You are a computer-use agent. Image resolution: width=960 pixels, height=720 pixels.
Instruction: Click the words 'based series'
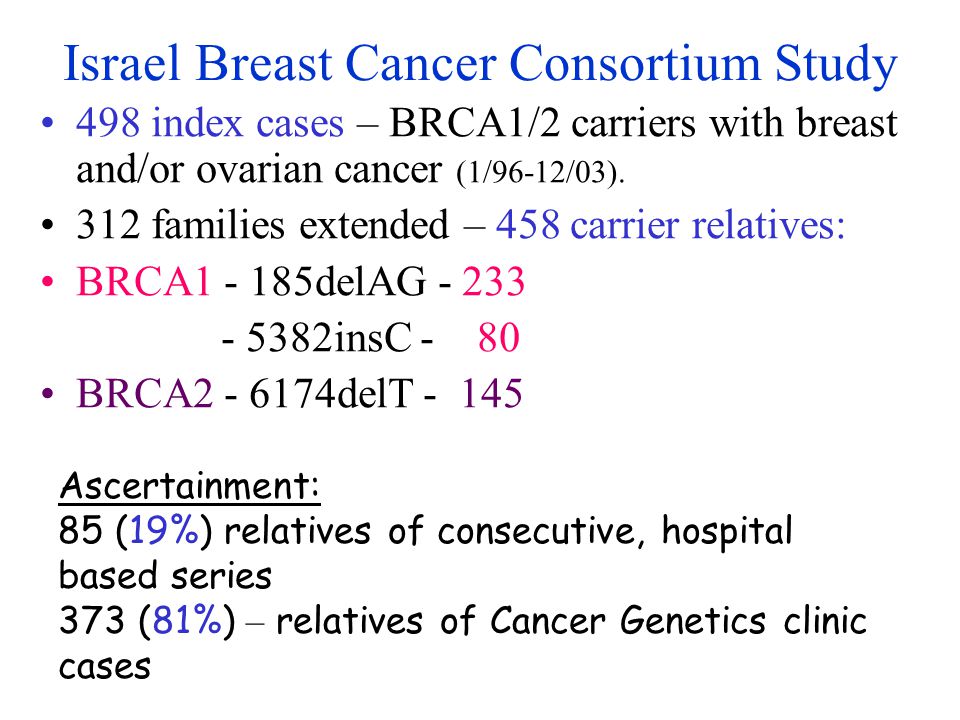165,576
